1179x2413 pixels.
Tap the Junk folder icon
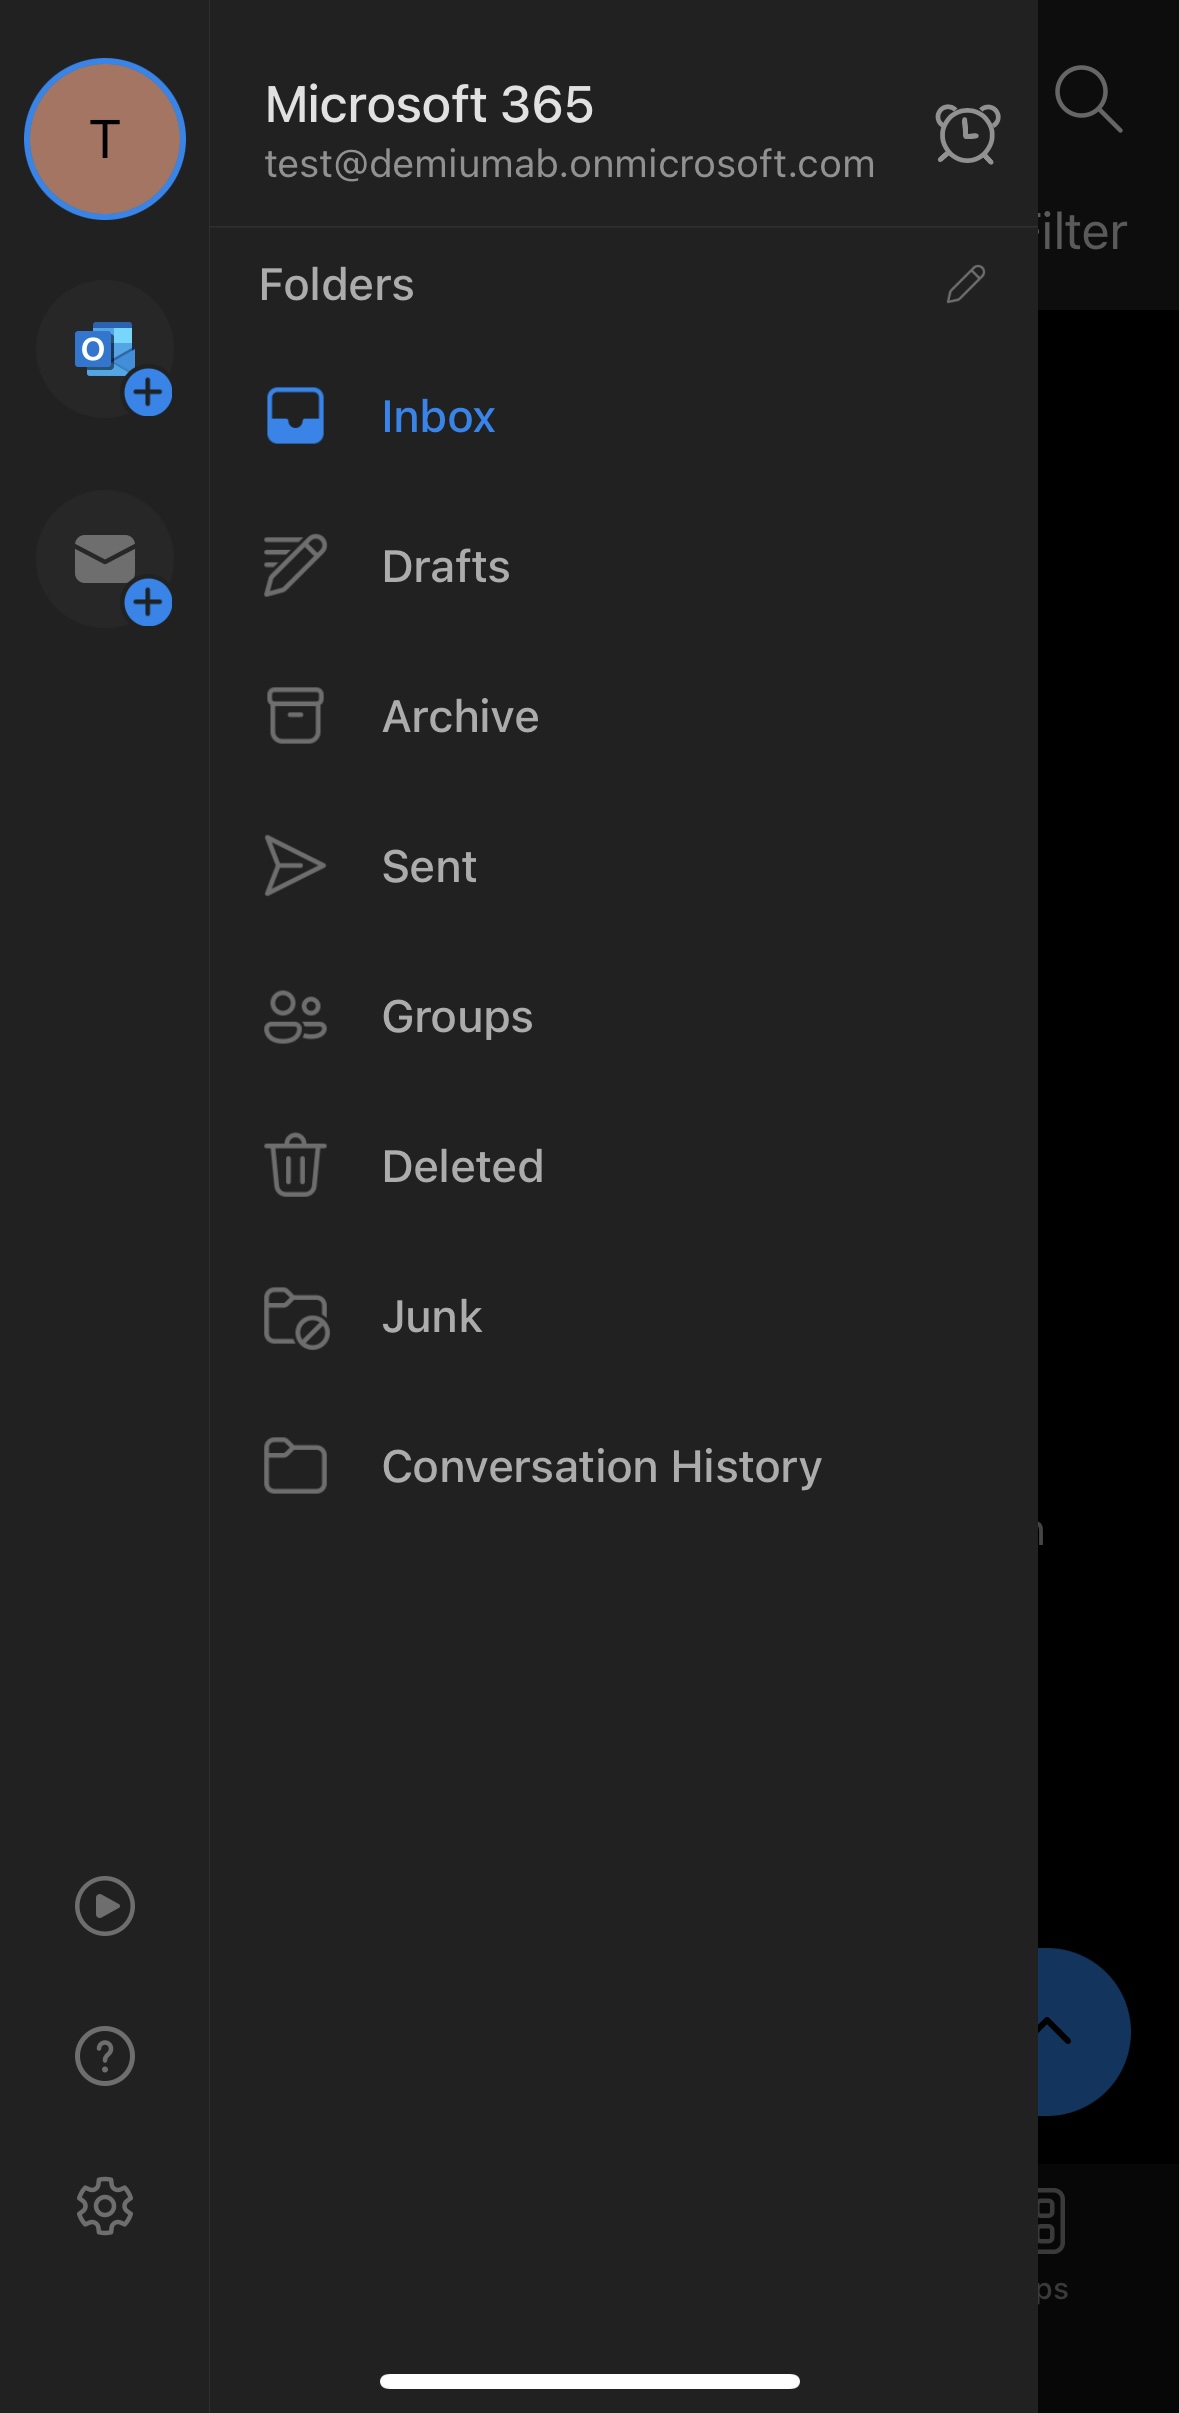296,1318
